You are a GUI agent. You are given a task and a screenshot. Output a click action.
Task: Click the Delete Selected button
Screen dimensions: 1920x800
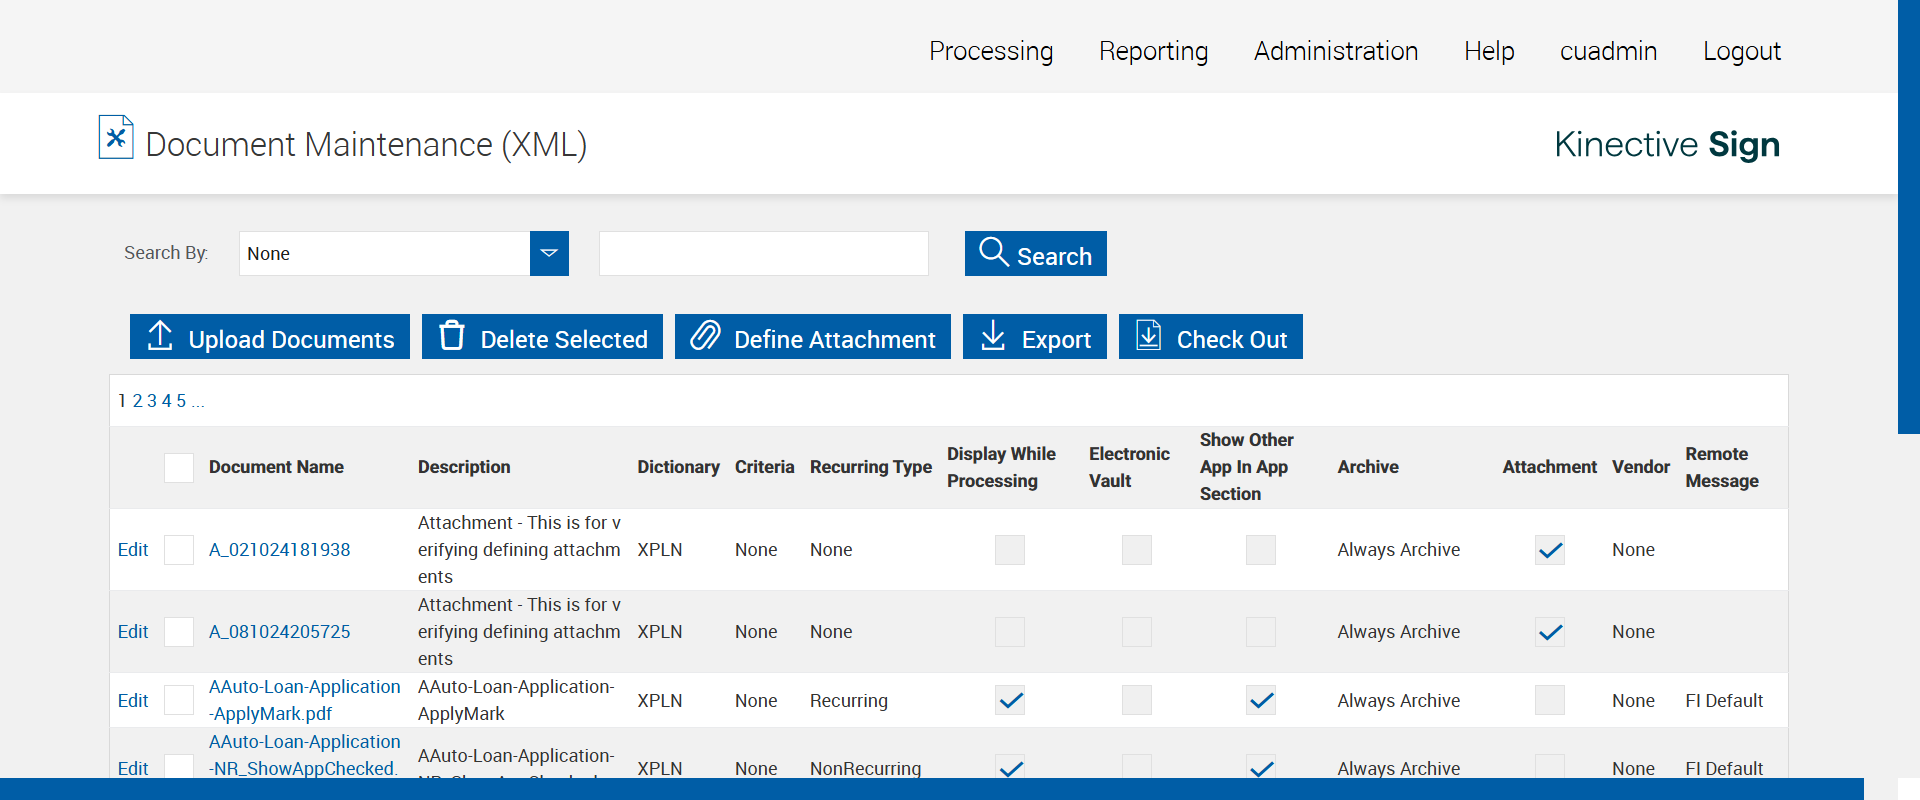(x=542, y=336)
